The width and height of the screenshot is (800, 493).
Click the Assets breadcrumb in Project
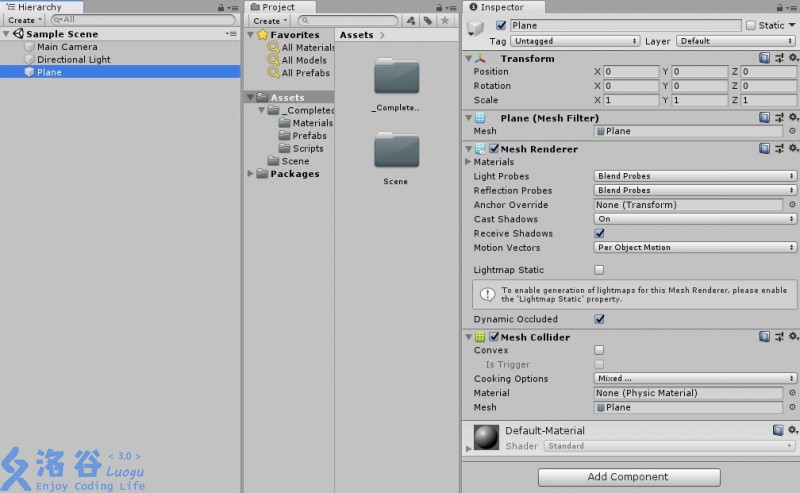pyautogui.click(x=357, y=35)
